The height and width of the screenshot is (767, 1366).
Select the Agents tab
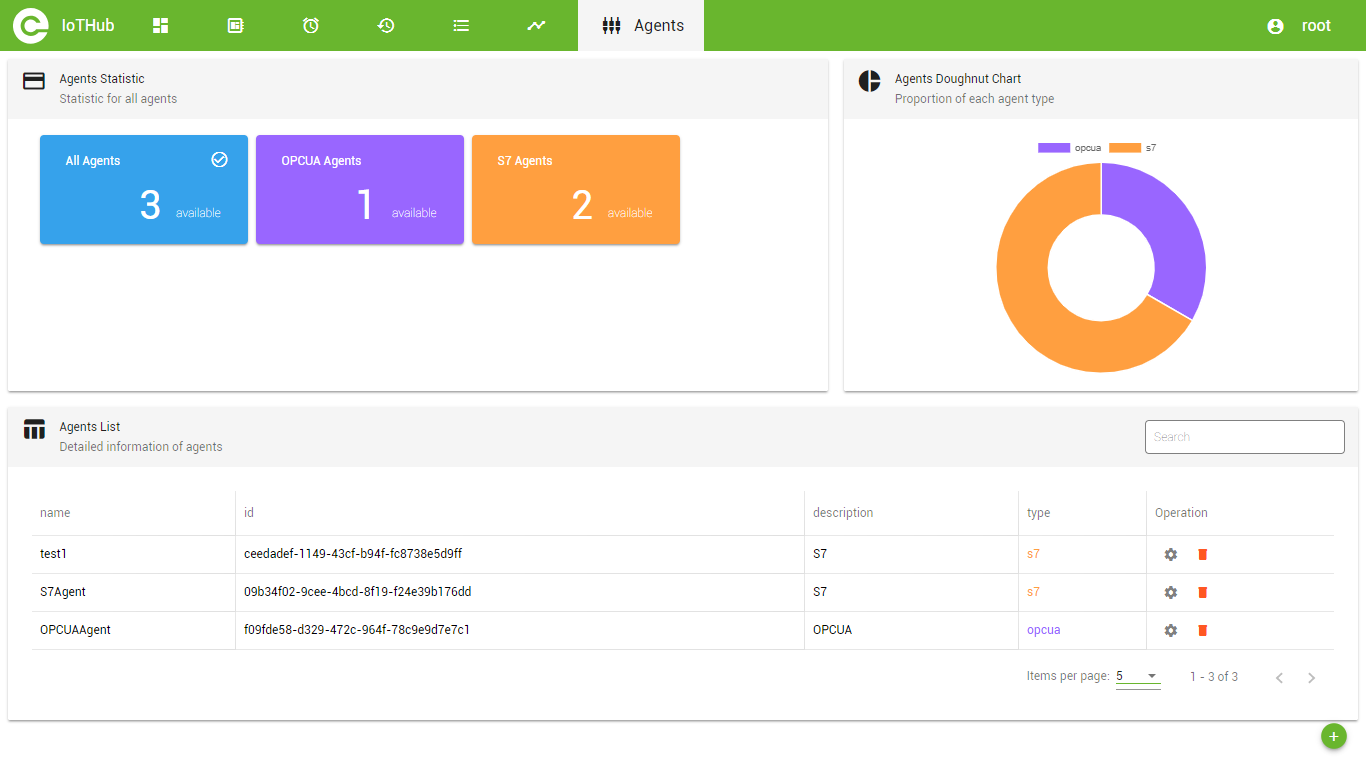[641, 26]
